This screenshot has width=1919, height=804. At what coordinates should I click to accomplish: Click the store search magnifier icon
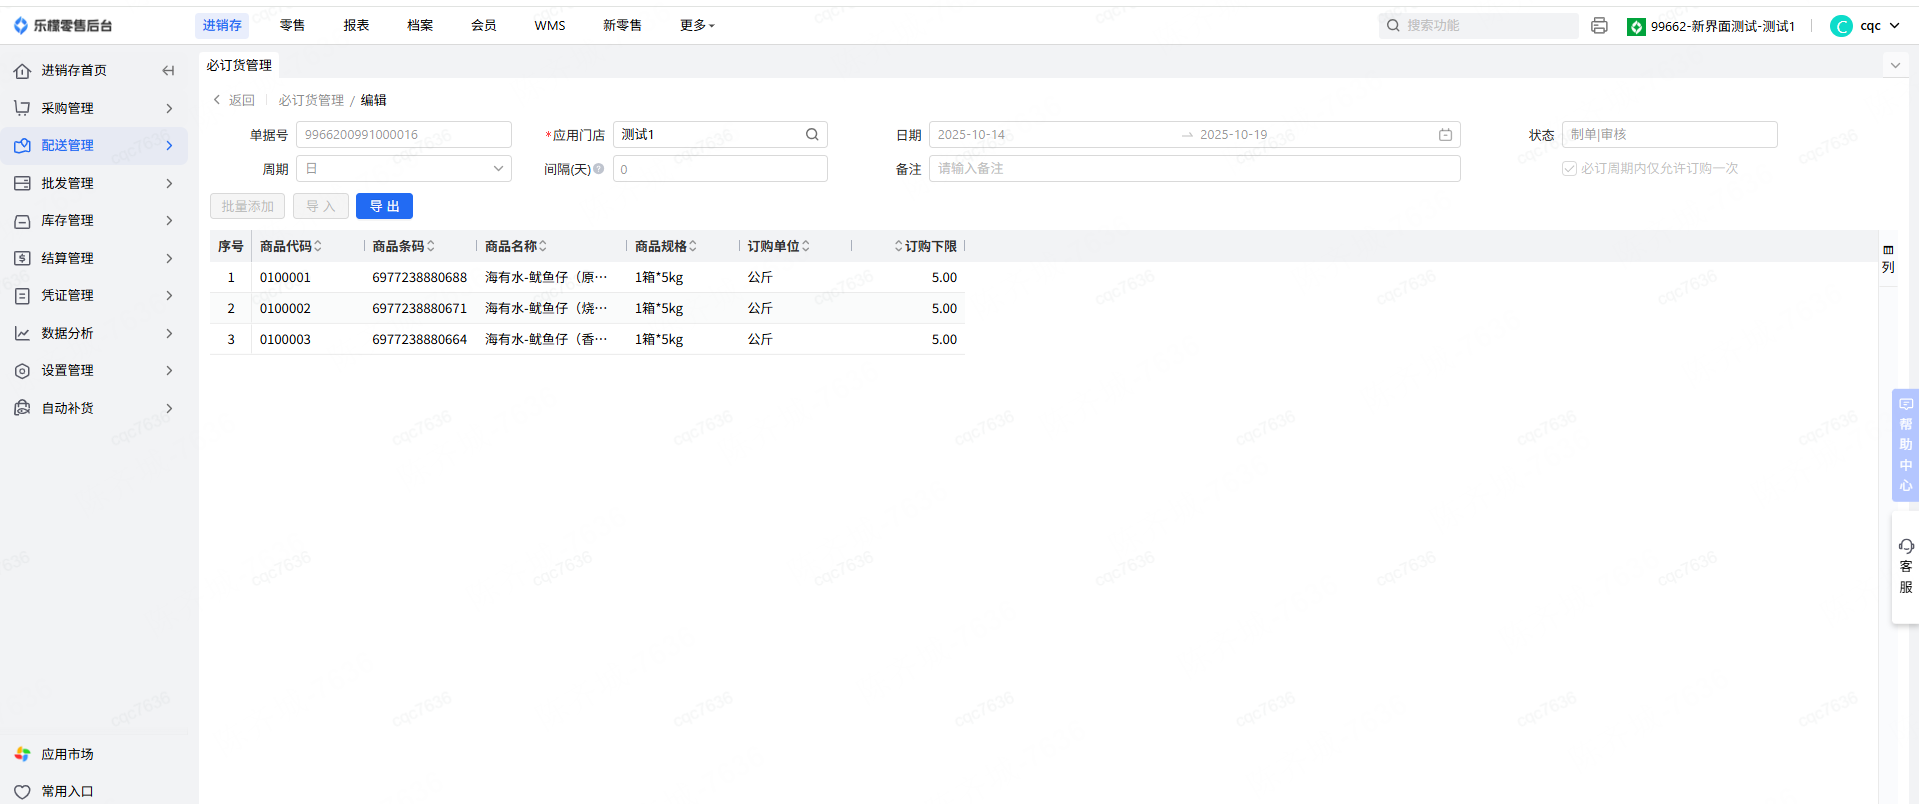(x=812, y=134)
